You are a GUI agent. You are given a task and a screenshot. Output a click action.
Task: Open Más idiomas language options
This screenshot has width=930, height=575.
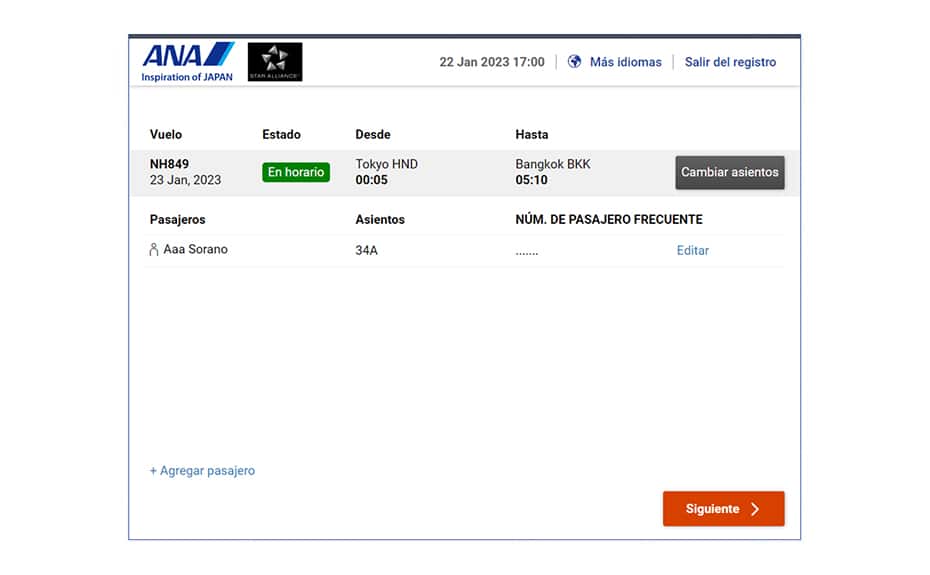(625, 62)
